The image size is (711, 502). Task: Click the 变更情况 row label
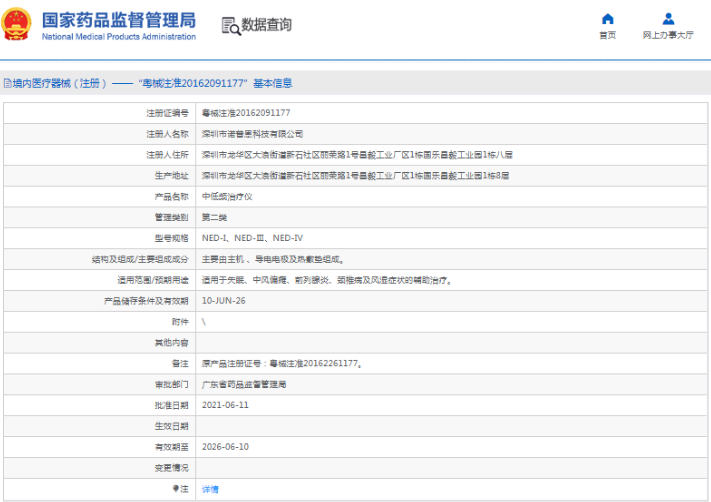coord(171,468)
